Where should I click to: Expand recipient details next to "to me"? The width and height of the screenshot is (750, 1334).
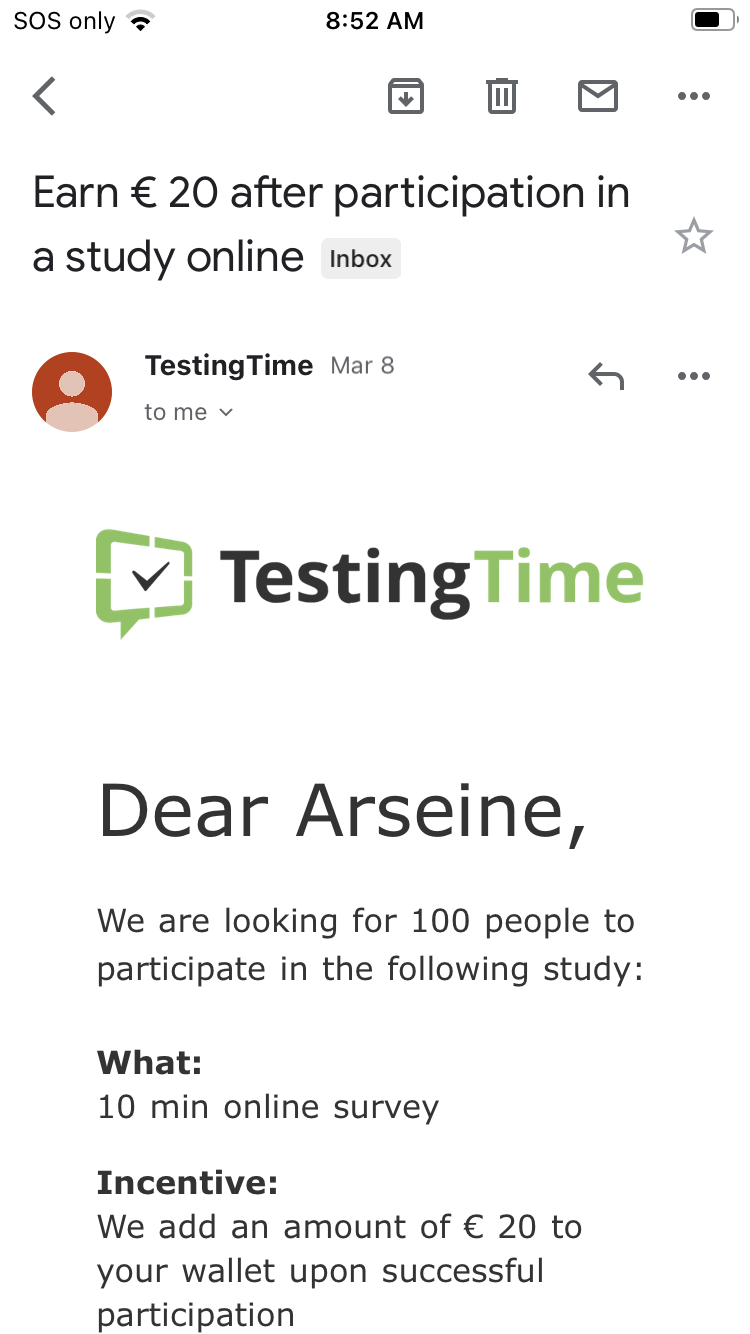coord(226,413)
